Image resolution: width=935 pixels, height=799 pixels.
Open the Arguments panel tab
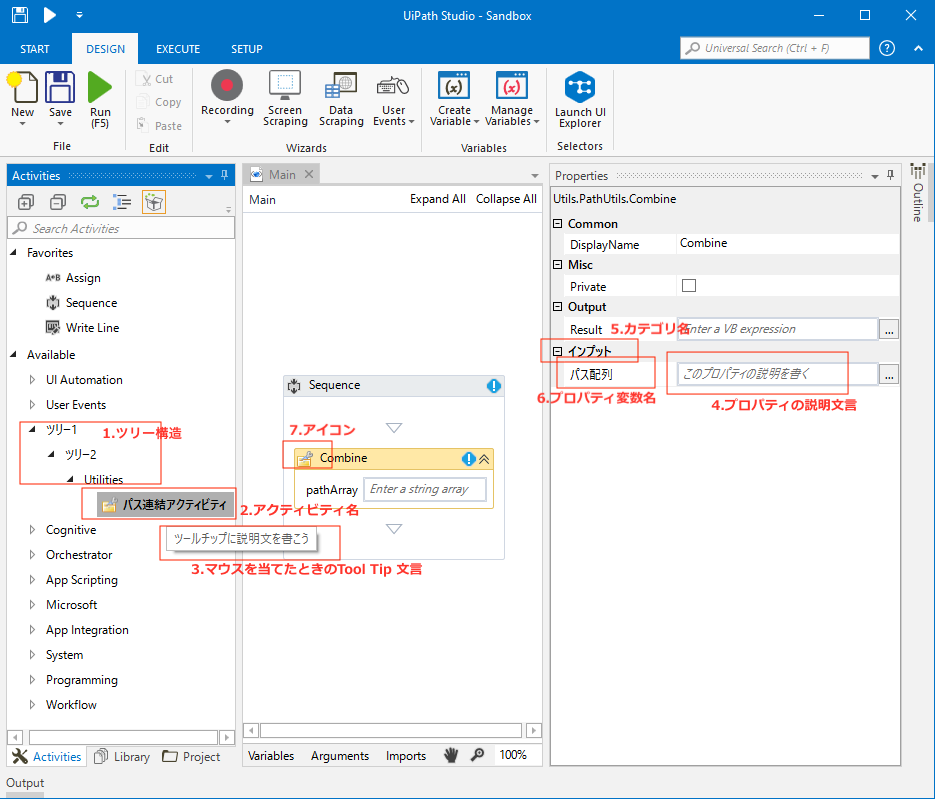pos(339,755)
